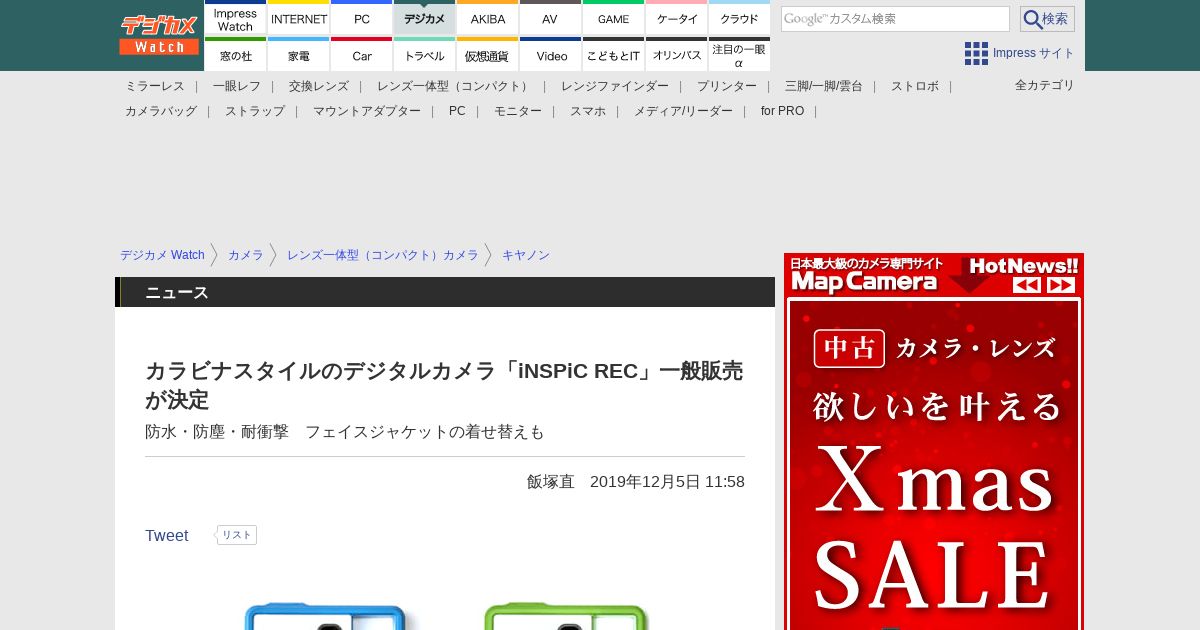This screenshot has width=1200, height=630.
Task: Click the green iNSPiC REC camera image
Action: coord(566,616)
